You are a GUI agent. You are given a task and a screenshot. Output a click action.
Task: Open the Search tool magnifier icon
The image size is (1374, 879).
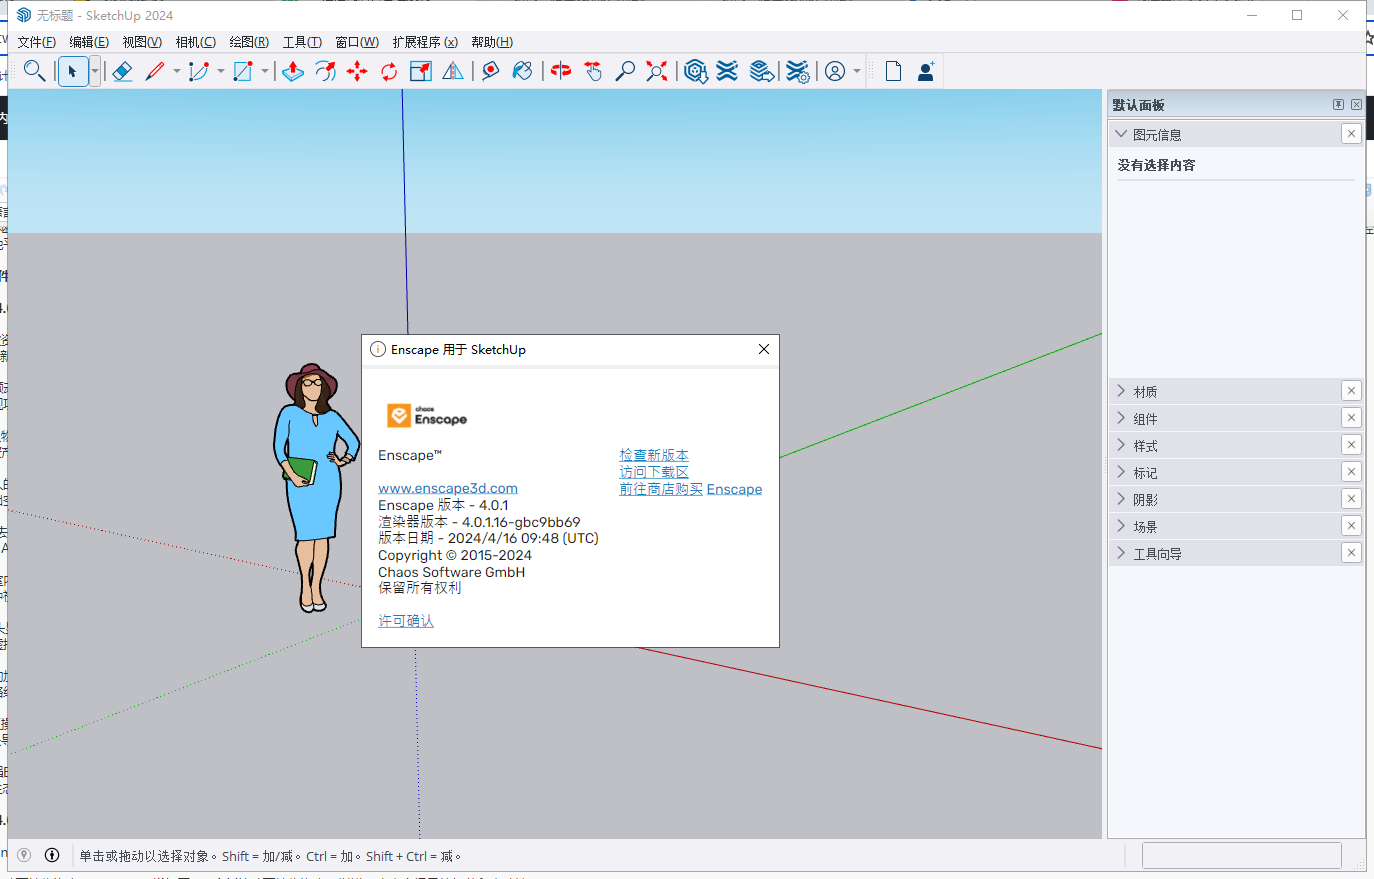point(34,71)
